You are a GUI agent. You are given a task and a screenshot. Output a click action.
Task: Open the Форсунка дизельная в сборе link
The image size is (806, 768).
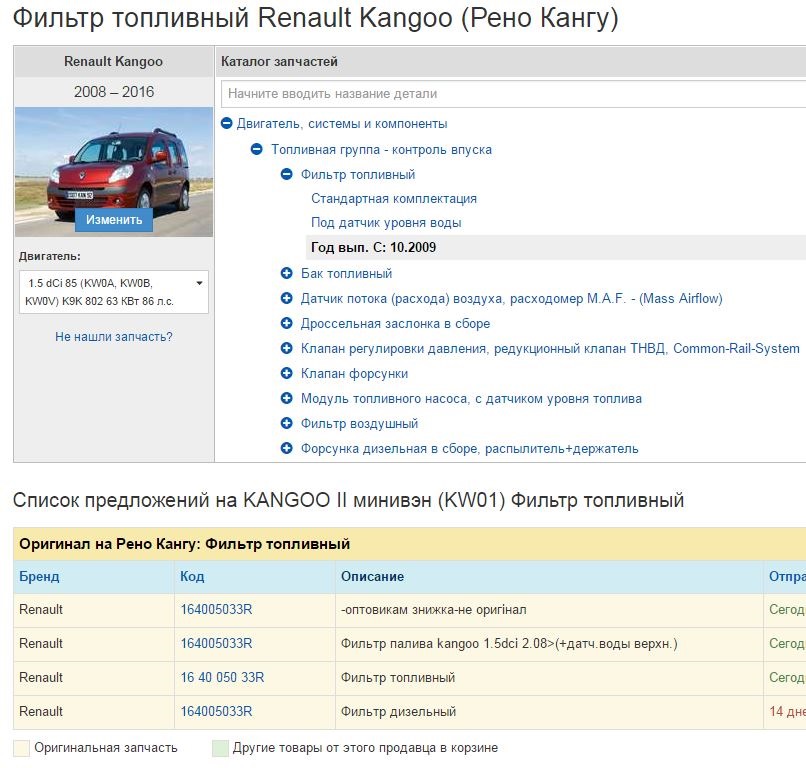[469, 449]
